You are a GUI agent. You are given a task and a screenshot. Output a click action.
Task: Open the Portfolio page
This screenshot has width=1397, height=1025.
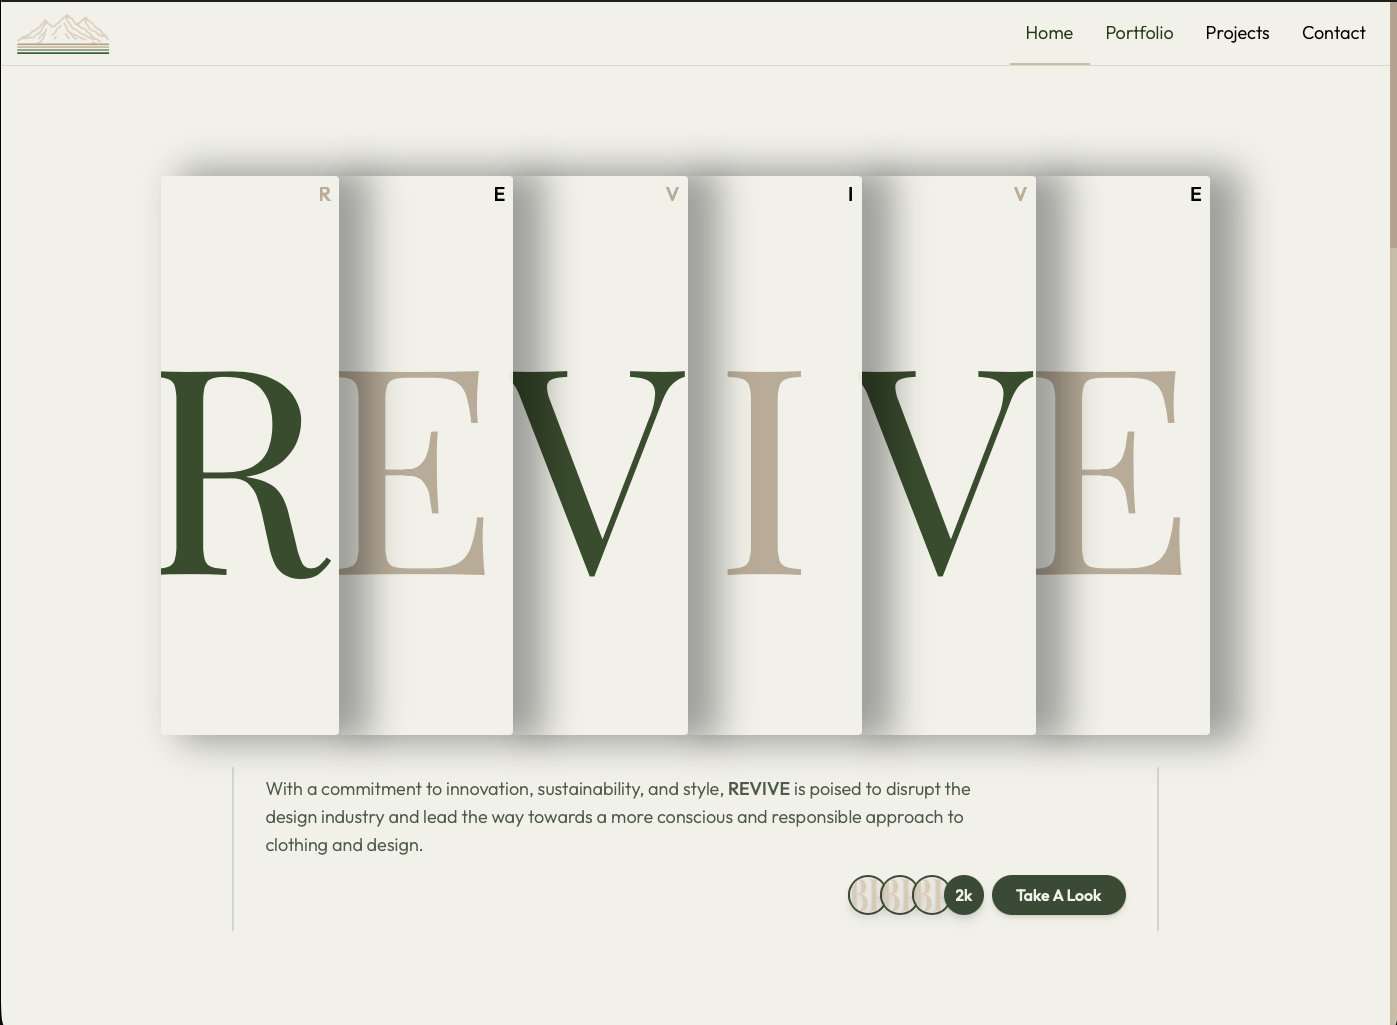tap(1139, 33)
